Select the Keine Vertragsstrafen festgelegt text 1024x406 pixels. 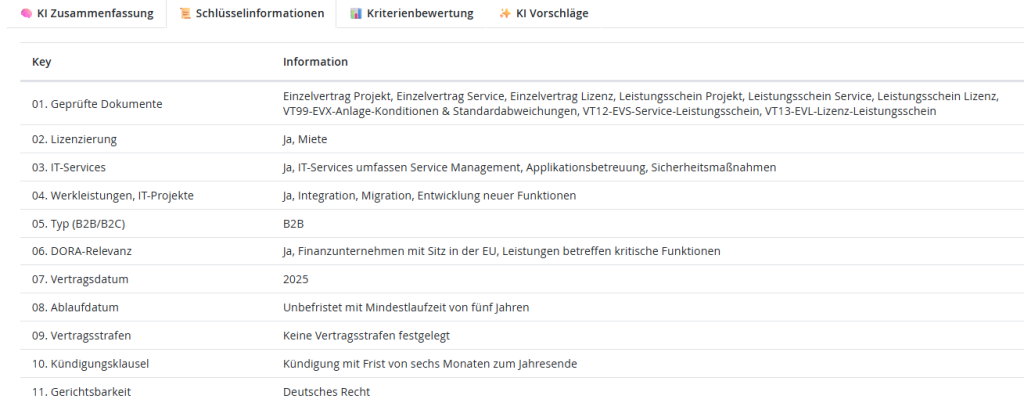[x=369, y=335]
